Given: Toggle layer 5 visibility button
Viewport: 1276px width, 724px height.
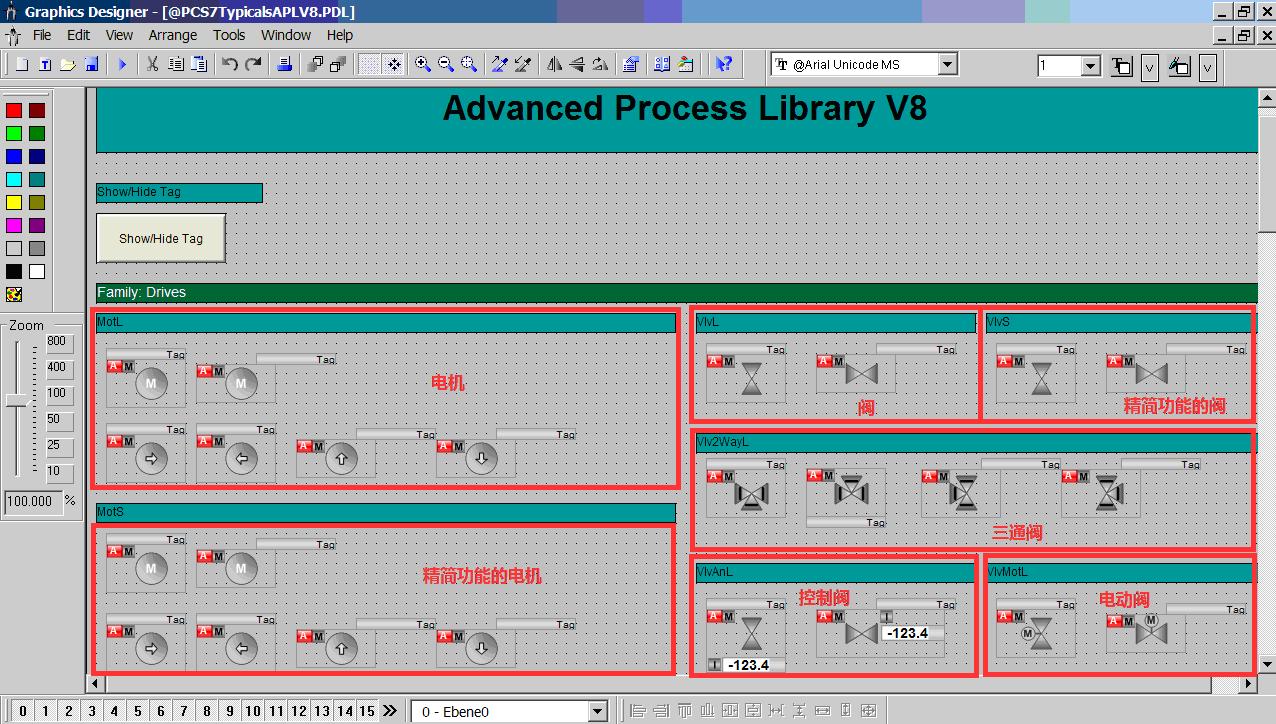Looking at the screenshot, I should [x=138, y=711].
